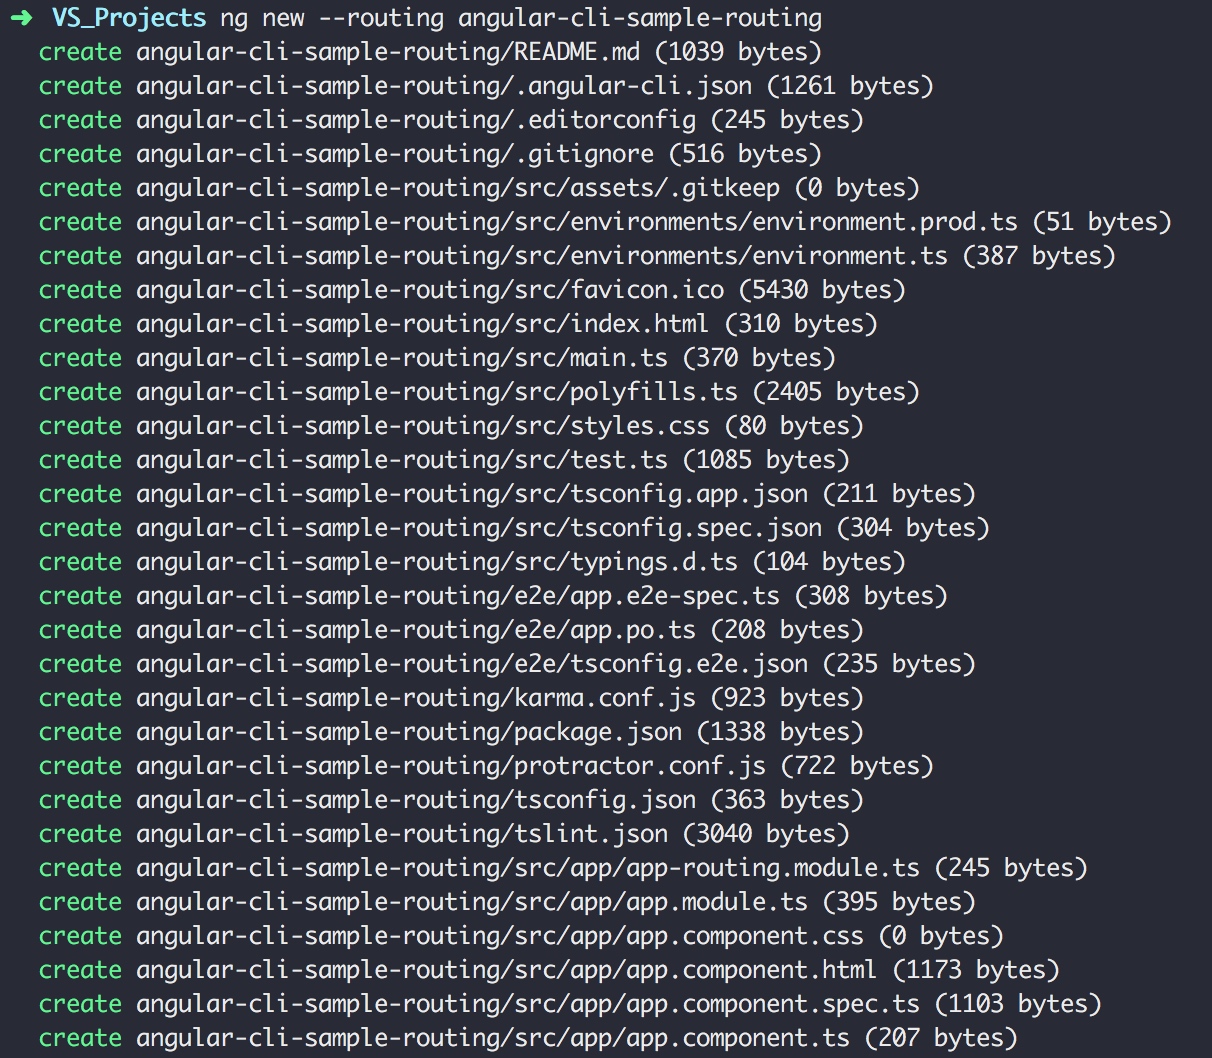
Task: Click the tsconfig.spec.json (304 bytes) line
Action: (514, 528)
